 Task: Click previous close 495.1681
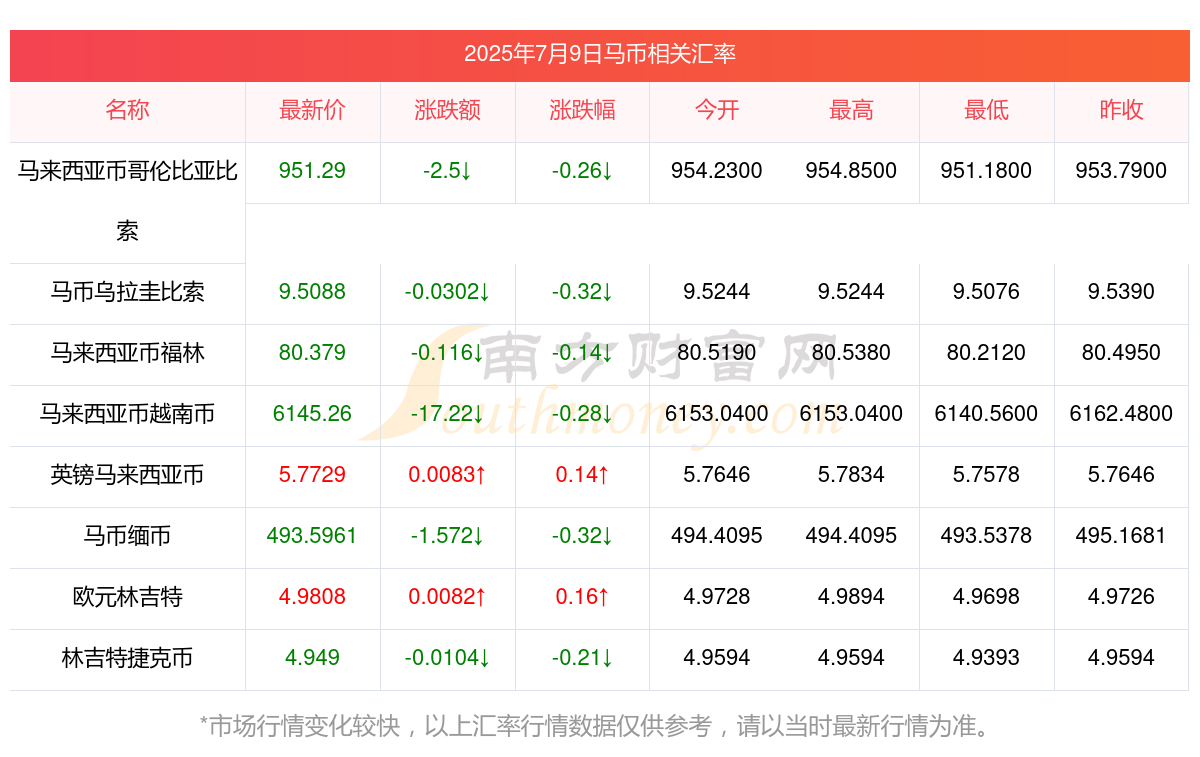[x=1121, y=536]
